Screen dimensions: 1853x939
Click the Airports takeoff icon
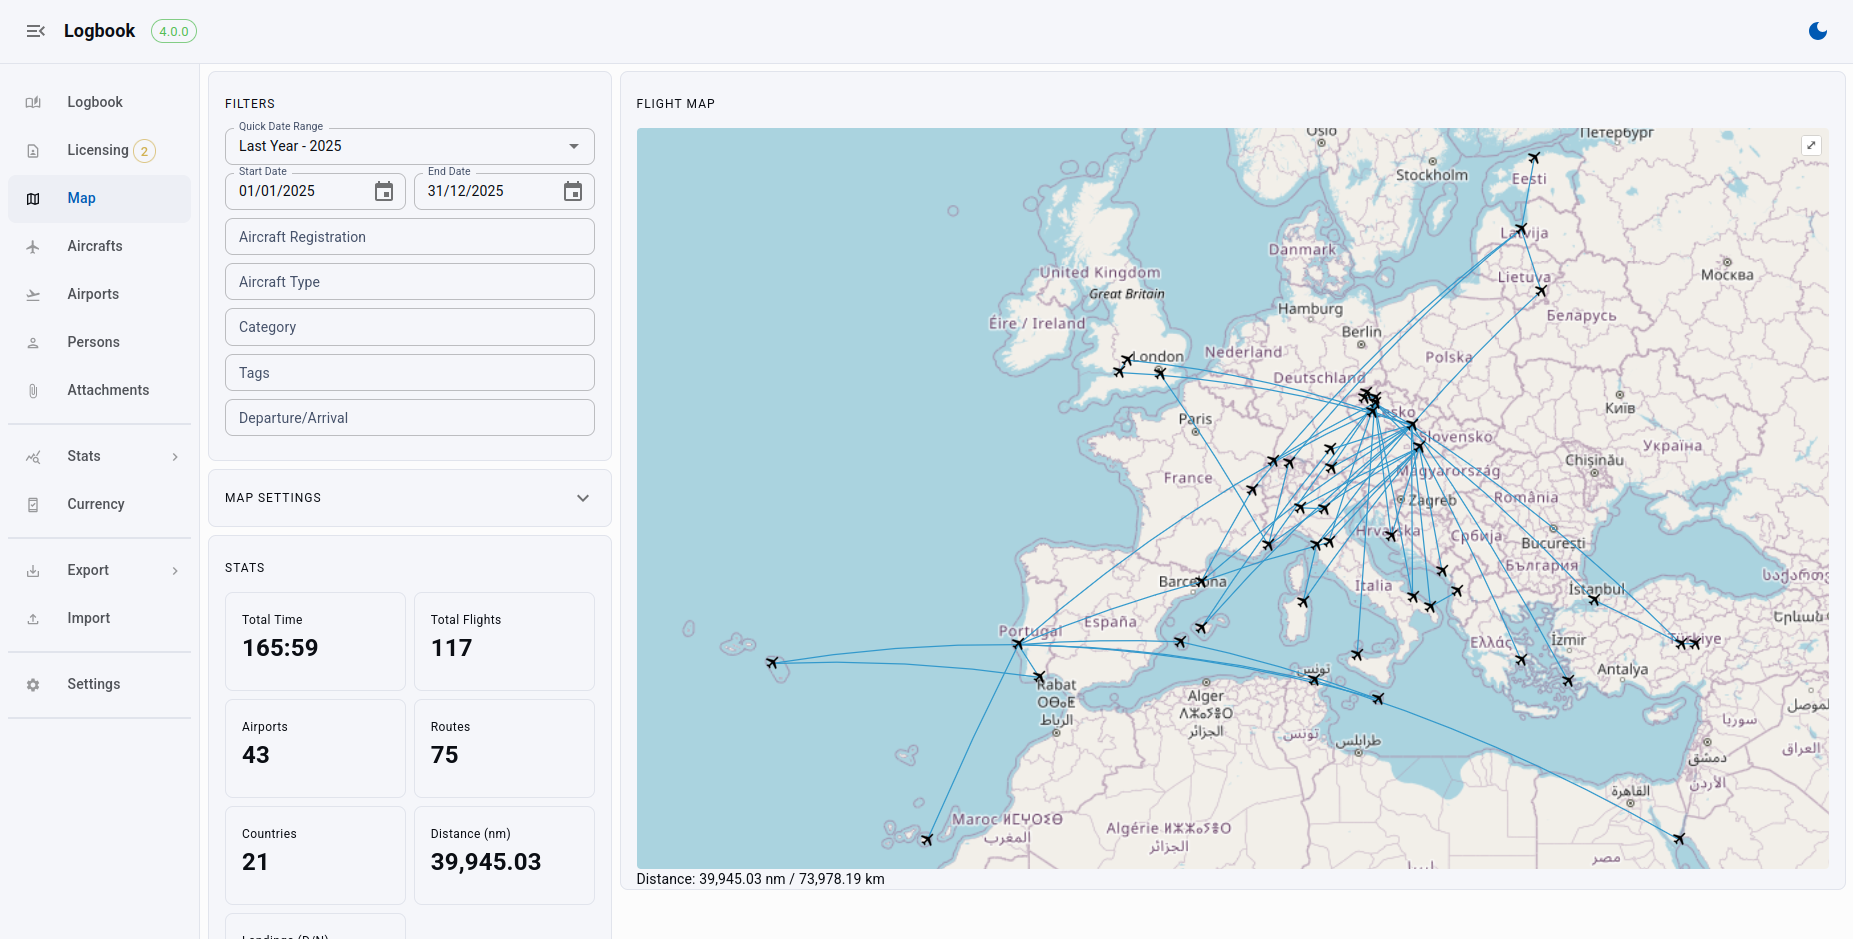33,295
